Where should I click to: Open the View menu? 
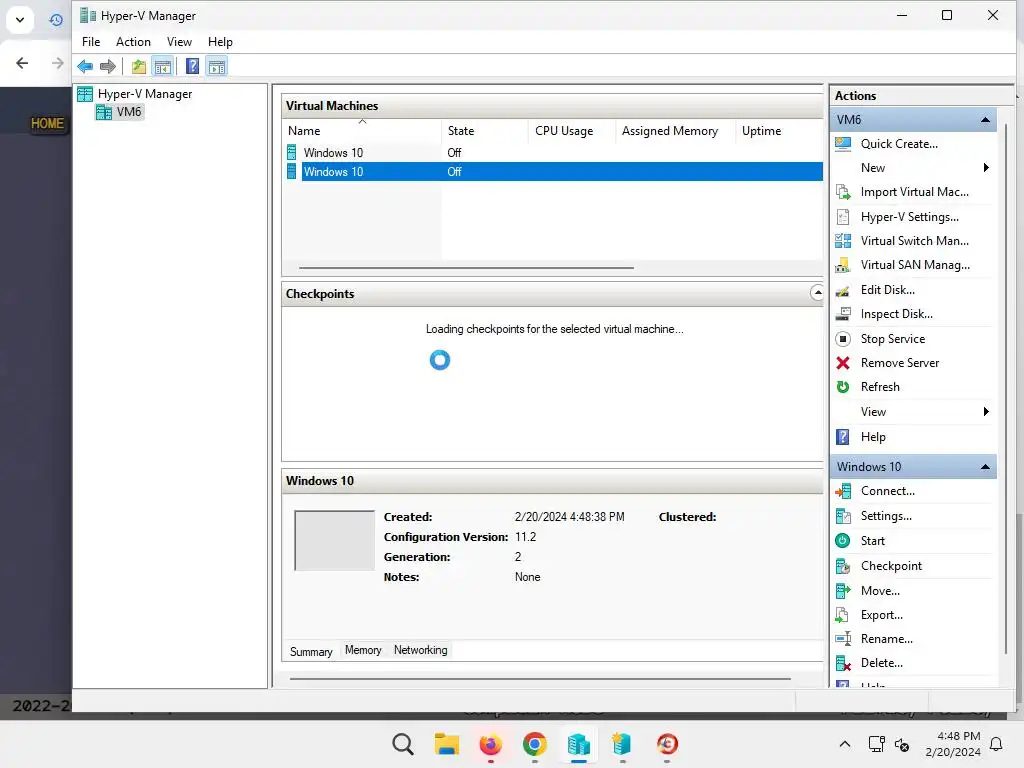click(x=179, y=42)
